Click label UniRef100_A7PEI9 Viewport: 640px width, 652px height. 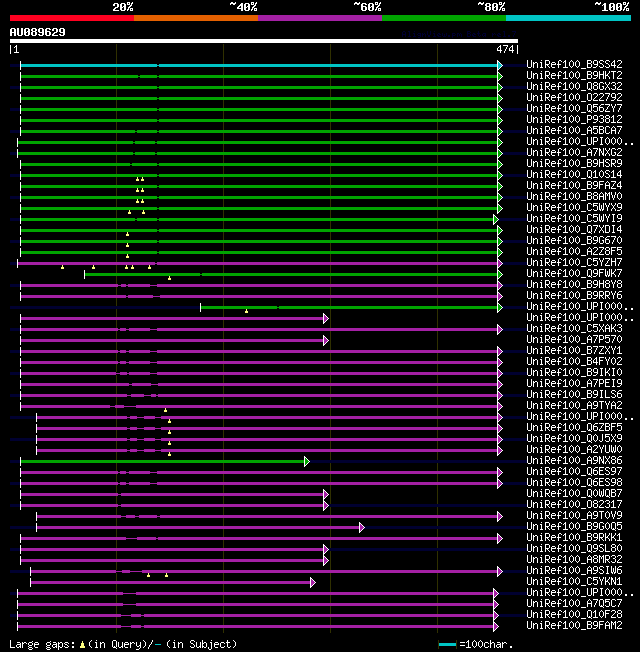(574, 384)
